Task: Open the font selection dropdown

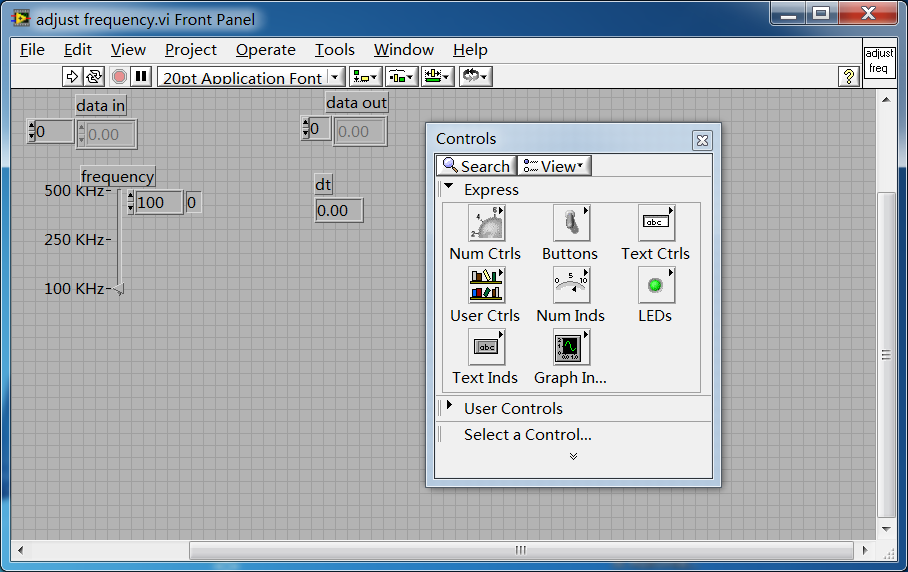Action: coord(251,77)
